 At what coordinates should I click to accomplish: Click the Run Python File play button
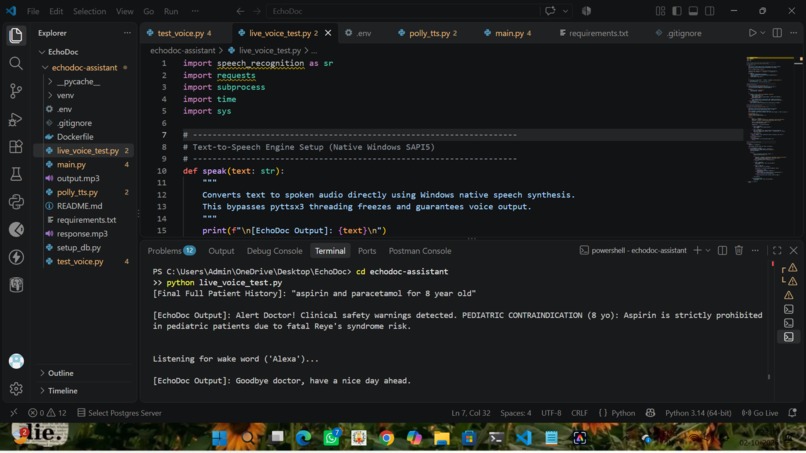pos(752,33)
